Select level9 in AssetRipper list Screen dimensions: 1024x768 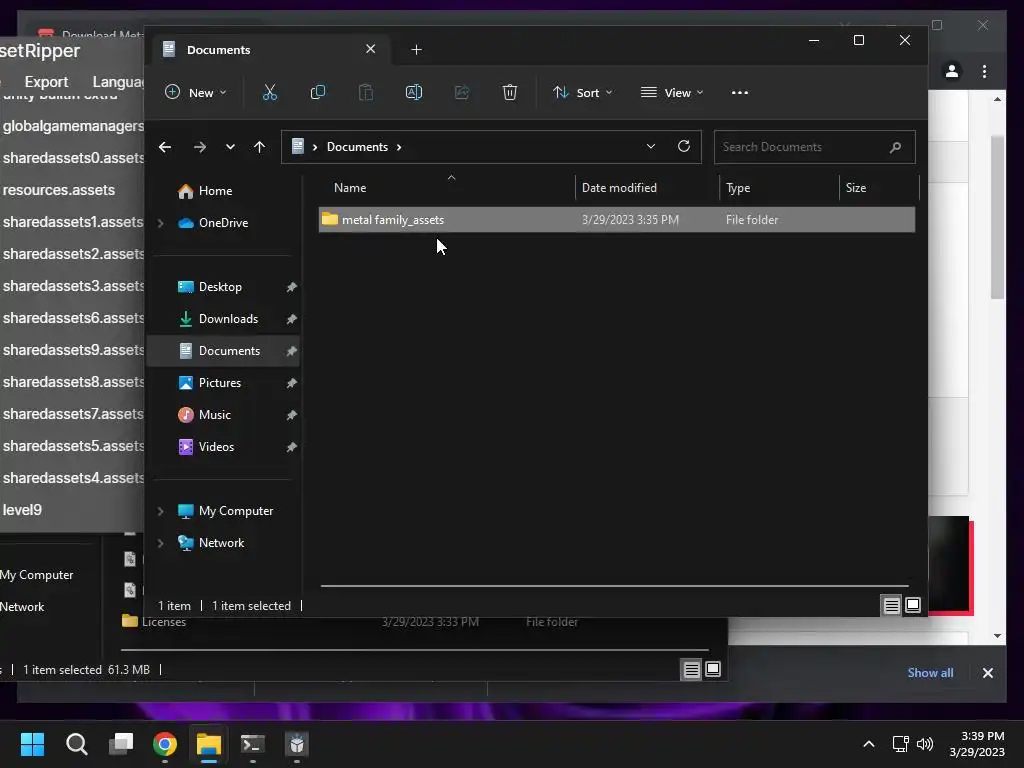(x=22, y=510)
